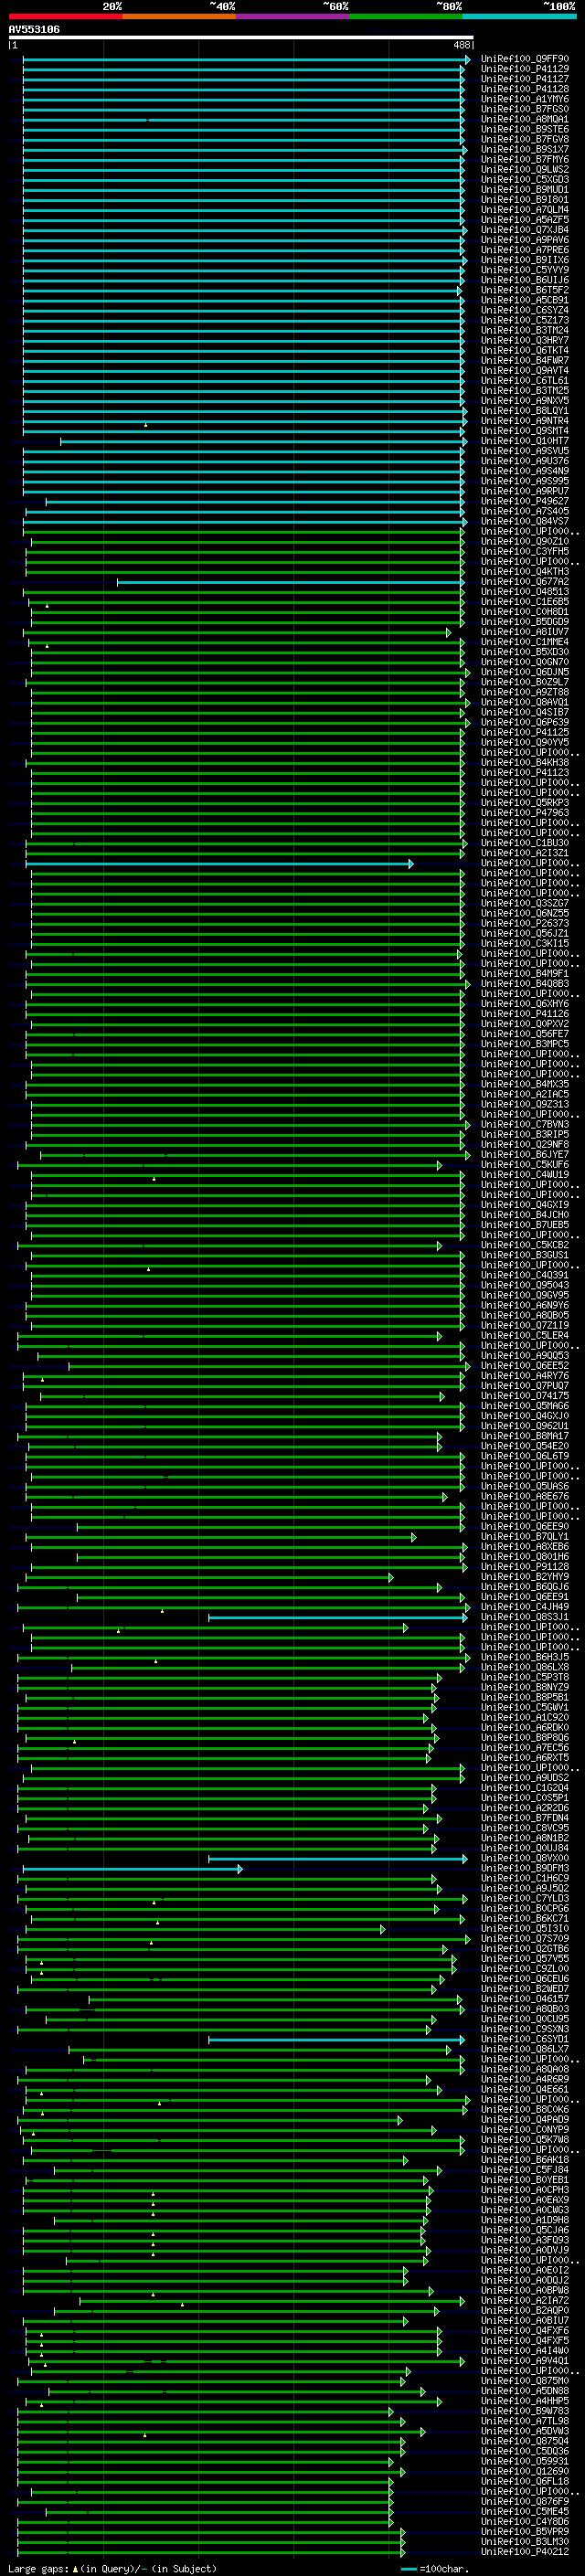
Task: Select hit UniRef100_Q90Z10
Action: (x=525, y=542)
